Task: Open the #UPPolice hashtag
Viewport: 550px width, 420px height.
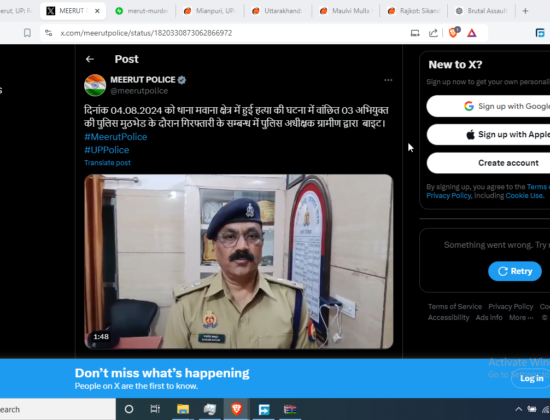Action: point(107,150)
